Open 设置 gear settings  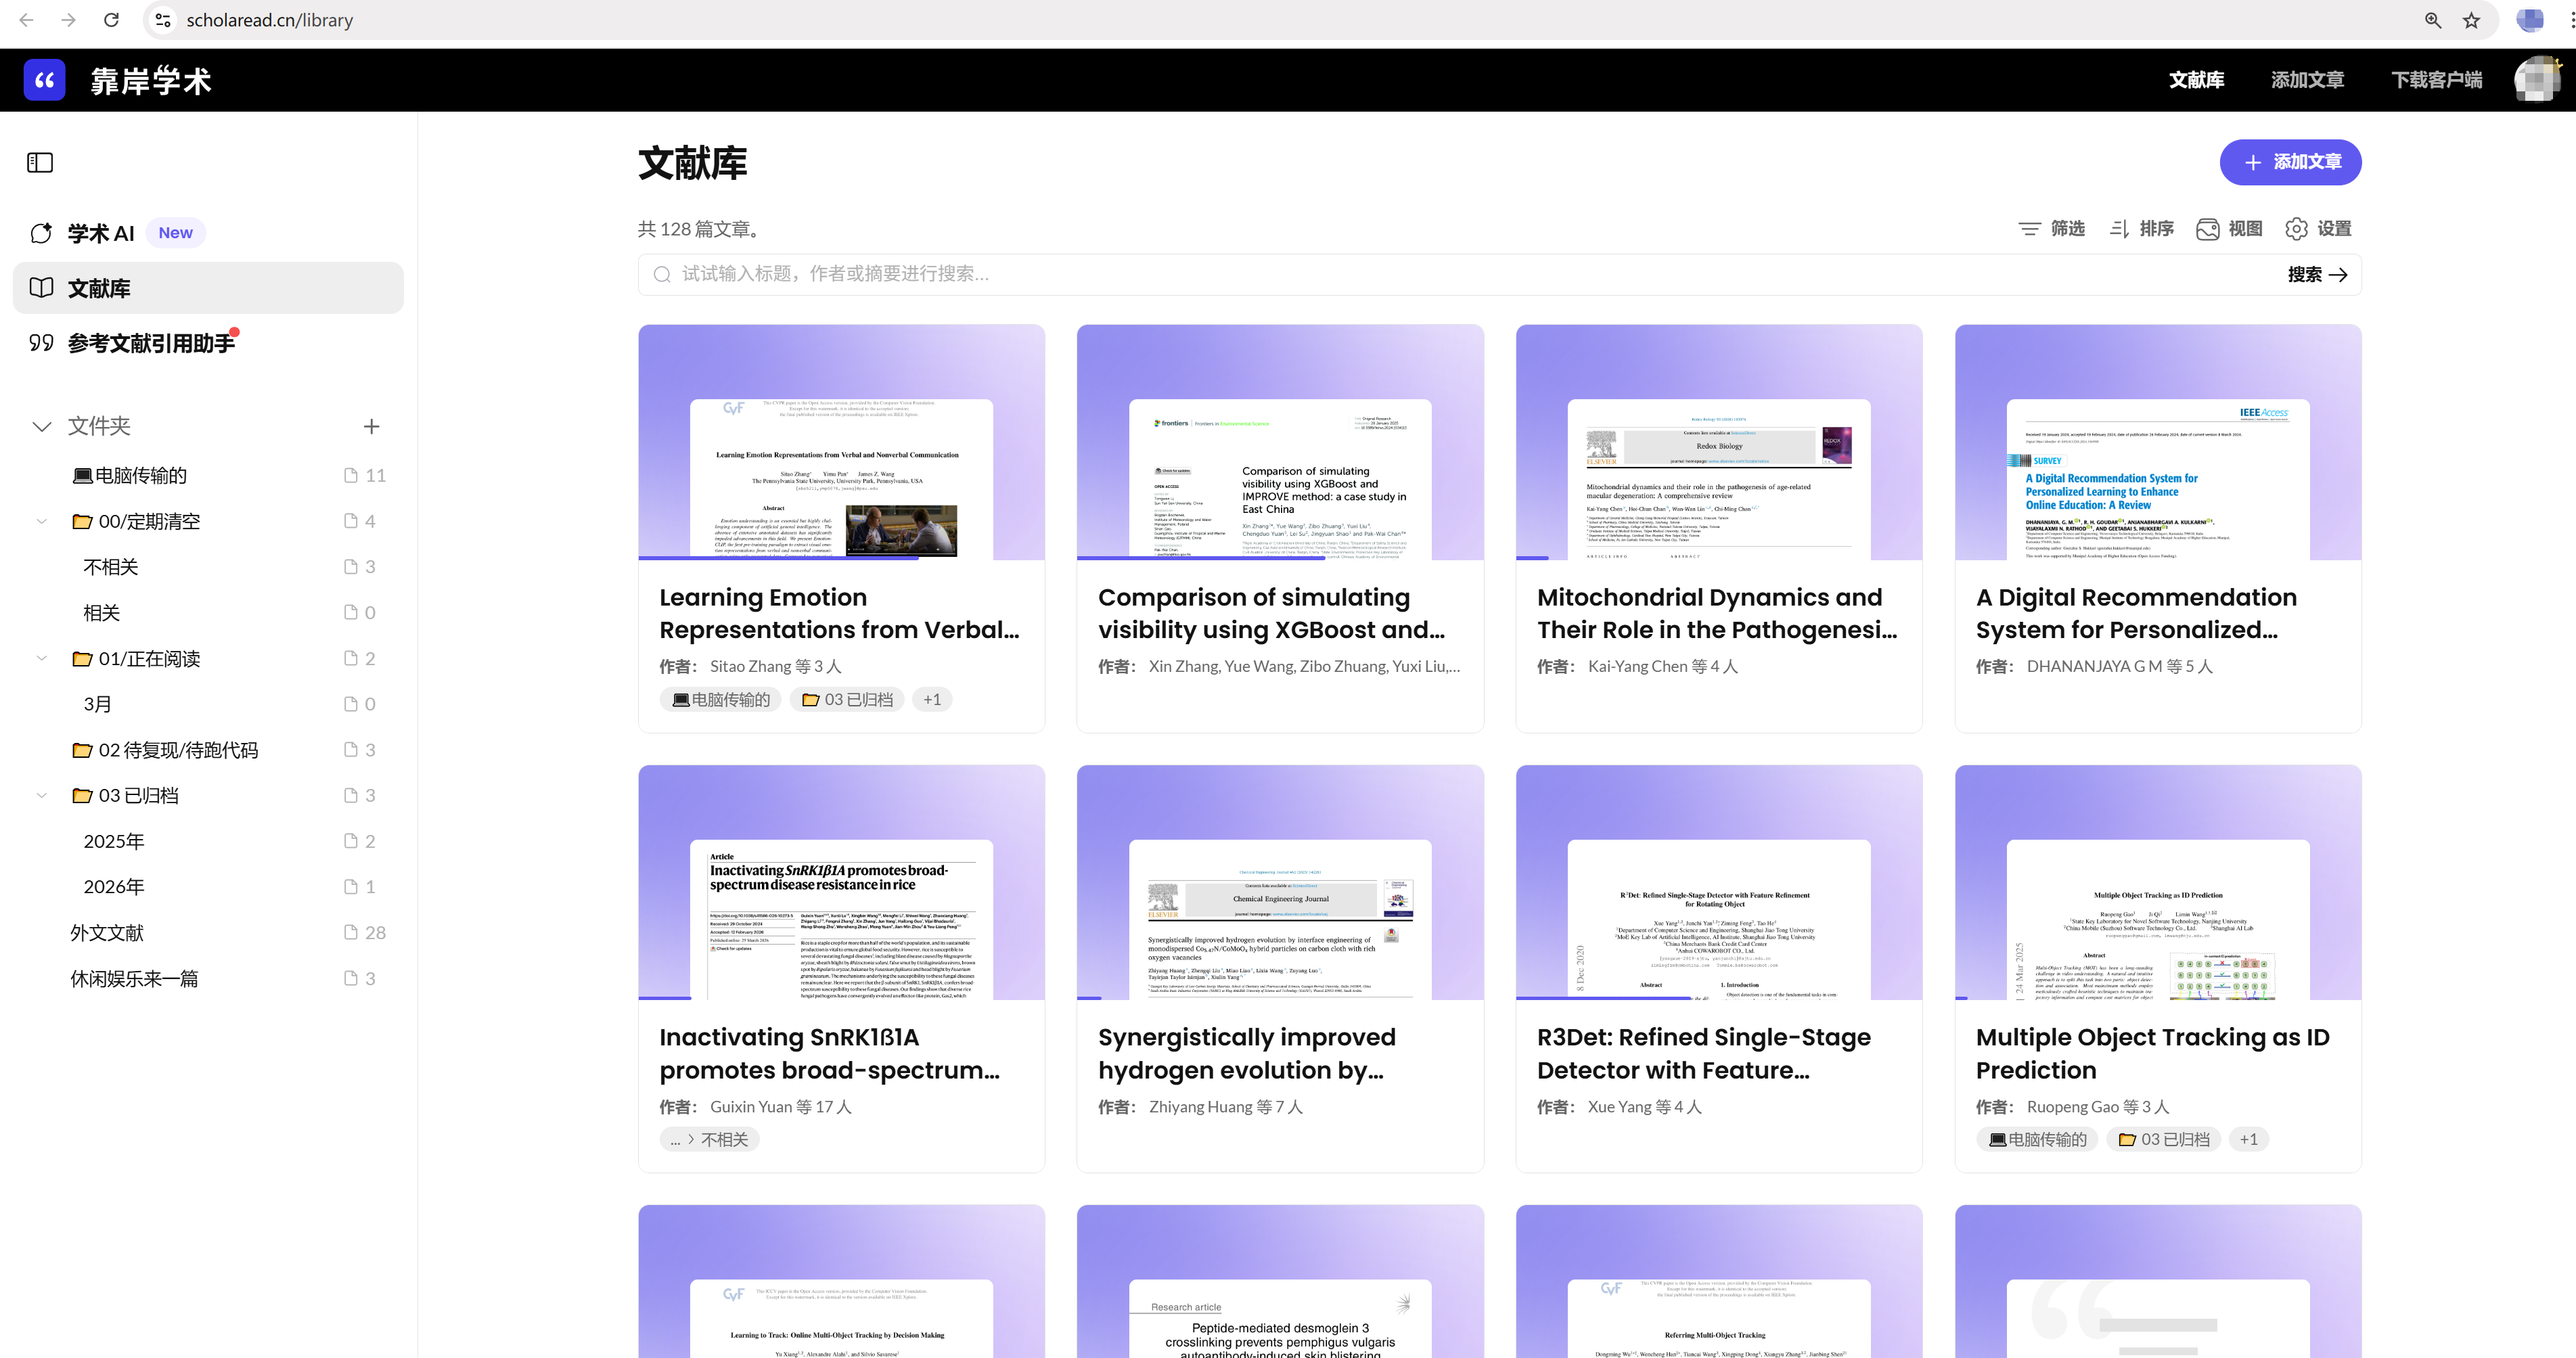tap(2318, 229)
